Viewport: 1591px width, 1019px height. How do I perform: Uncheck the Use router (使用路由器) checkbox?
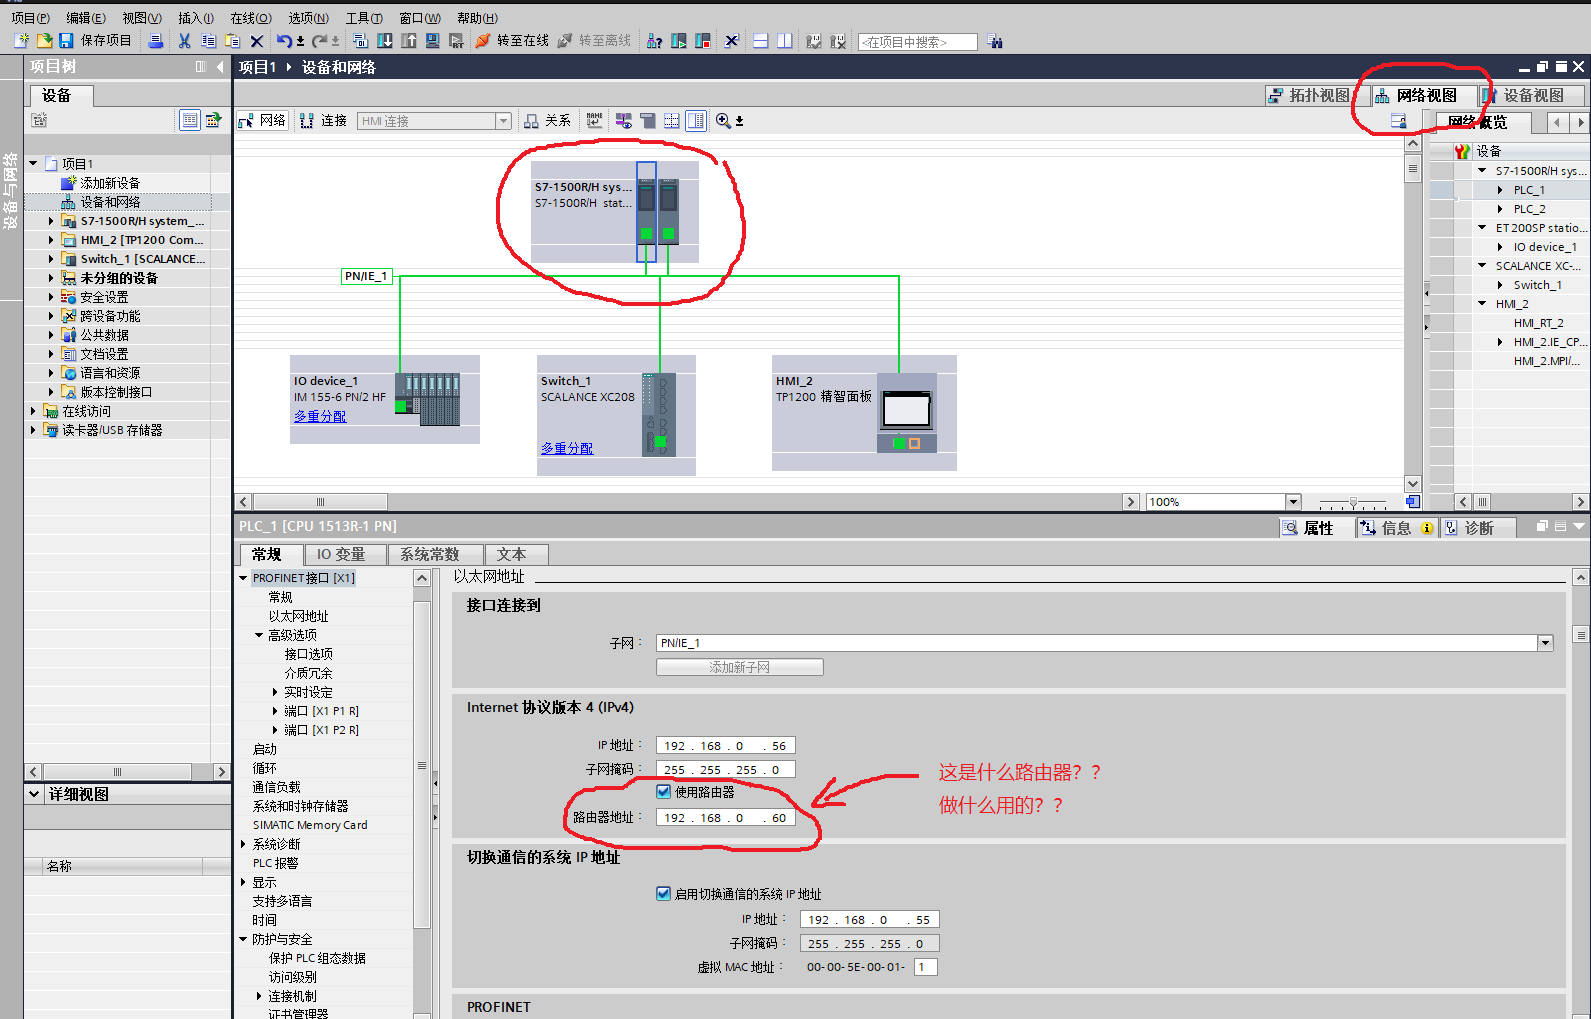pyautogui.click(x=663, y=792)
